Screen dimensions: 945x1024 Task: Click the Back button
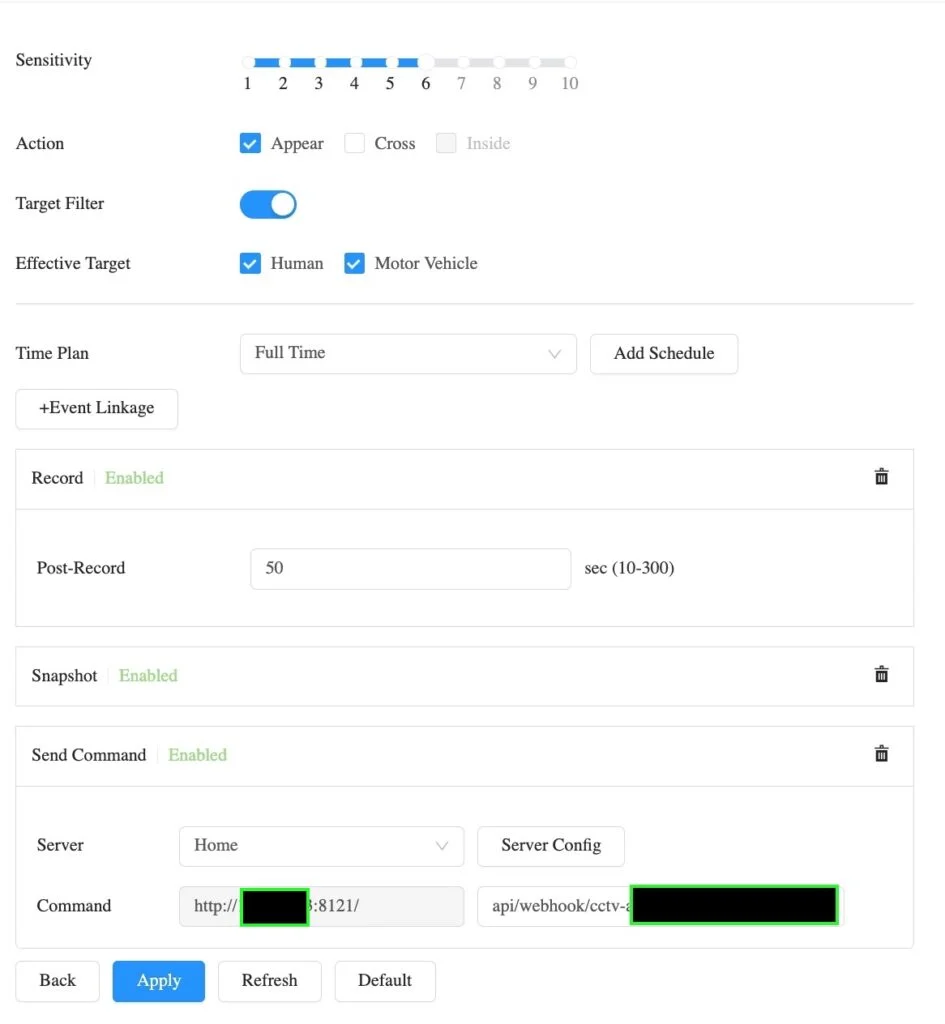click(x=57, y=981)
